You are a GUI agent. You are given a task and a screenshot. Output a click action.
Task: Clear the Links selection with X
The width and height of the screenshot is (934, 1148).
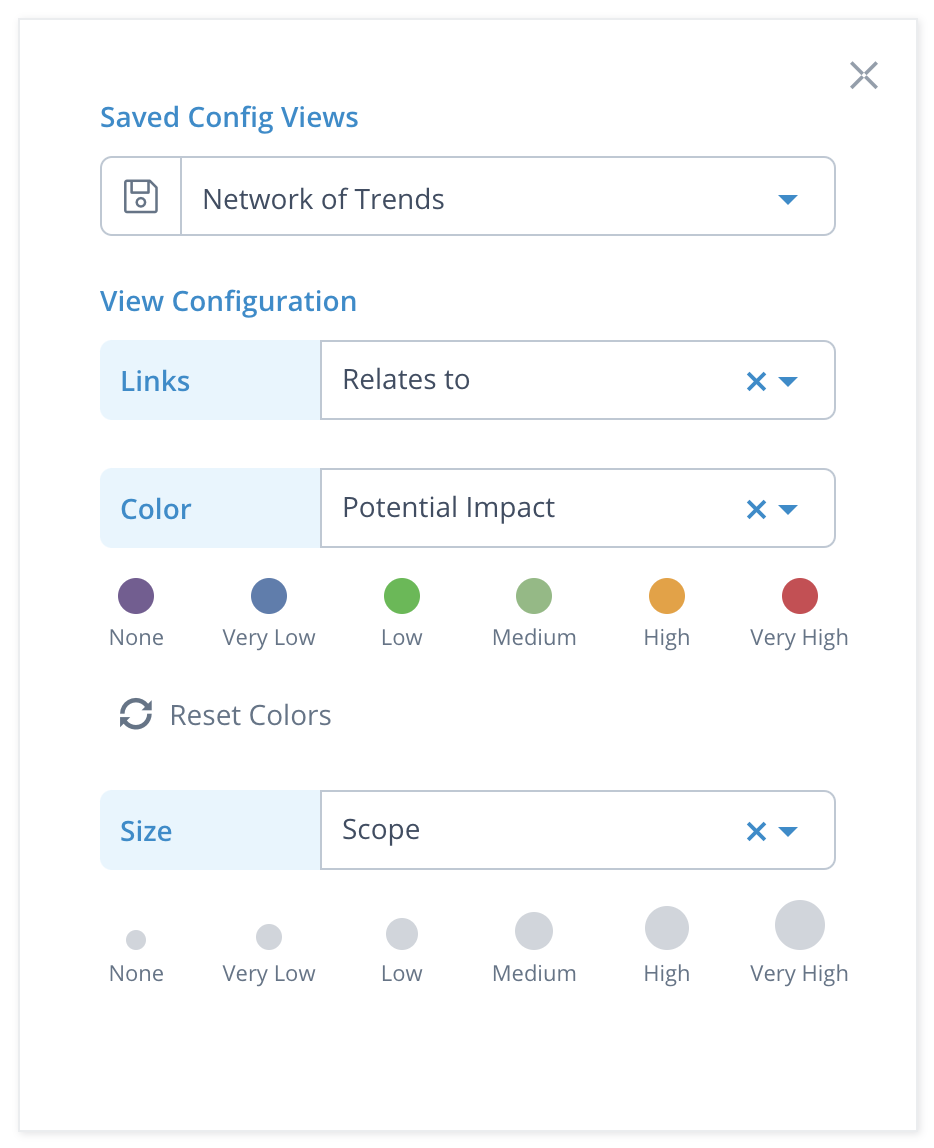756,381
